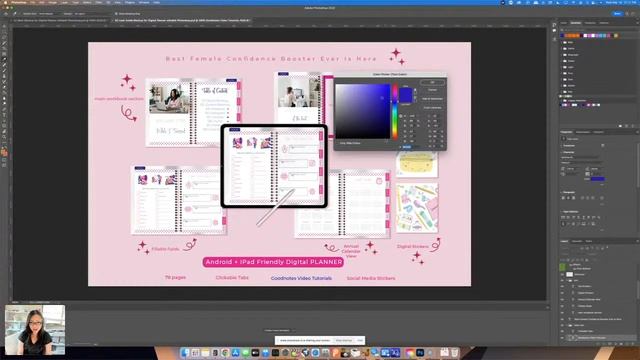This screenshot has width=640, height=360.
Task: Click the rainbow hue slider
Action: [395, 111]
